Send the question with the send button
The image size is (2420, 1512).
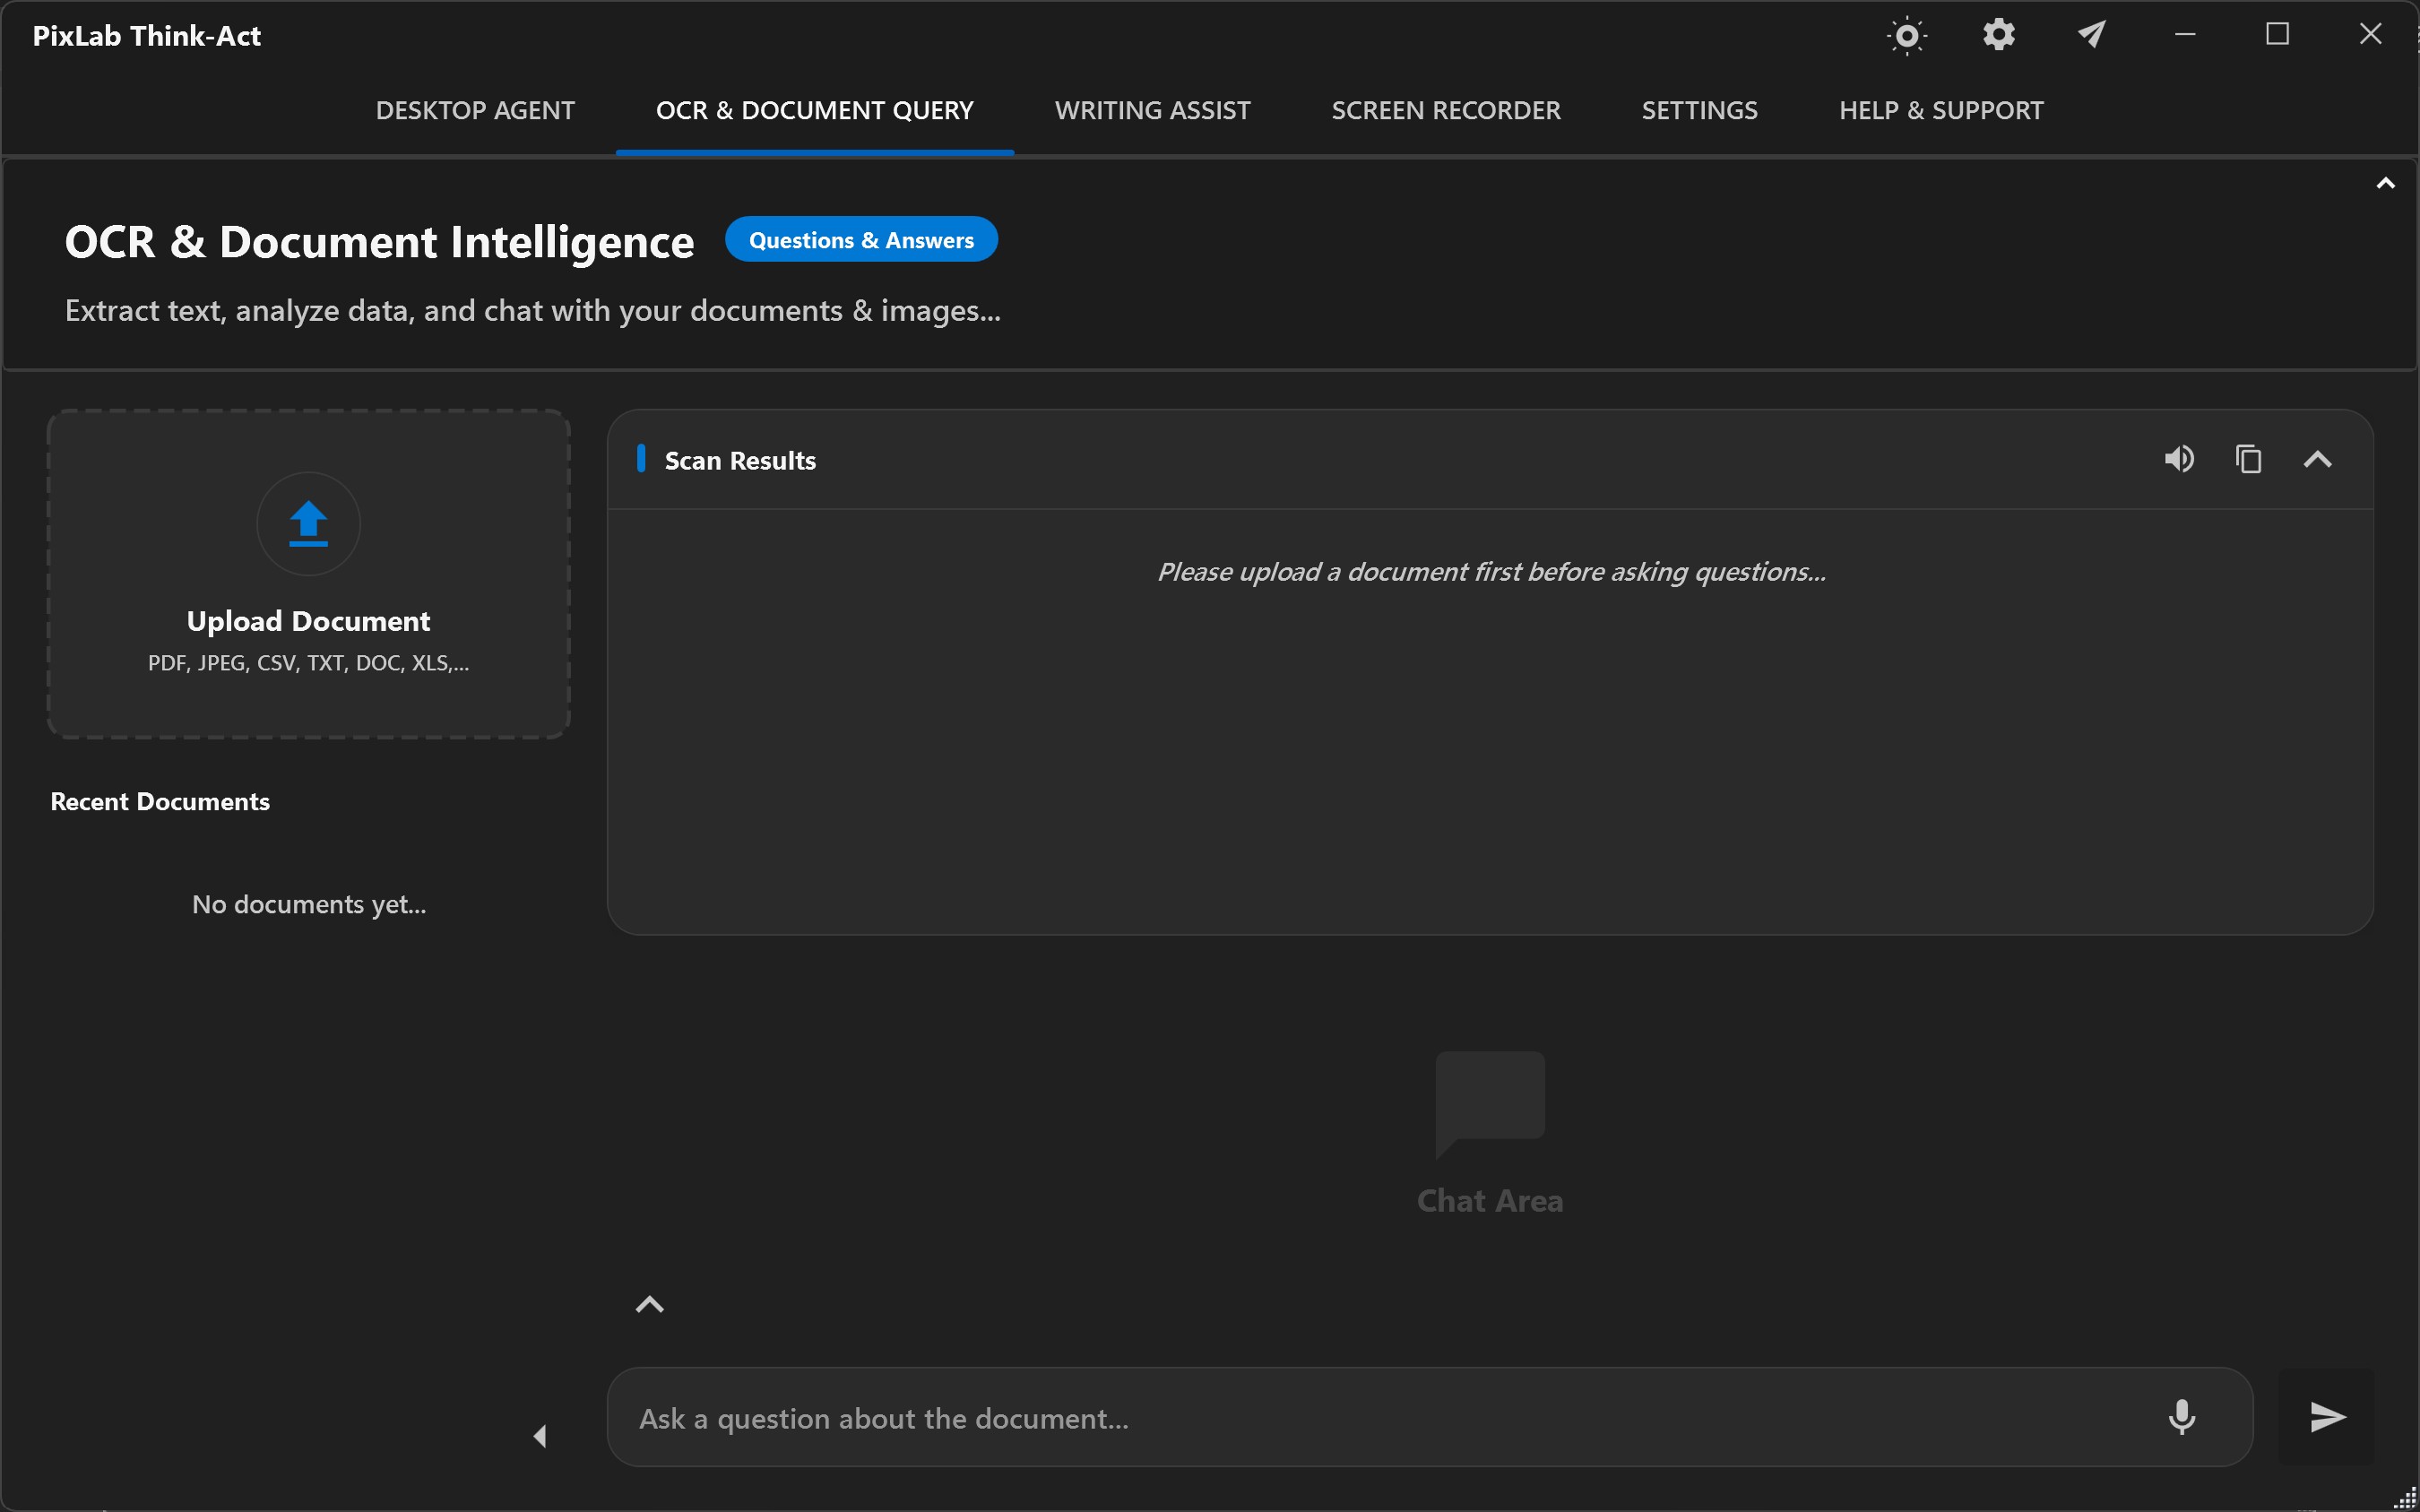coord(2326,1417)
